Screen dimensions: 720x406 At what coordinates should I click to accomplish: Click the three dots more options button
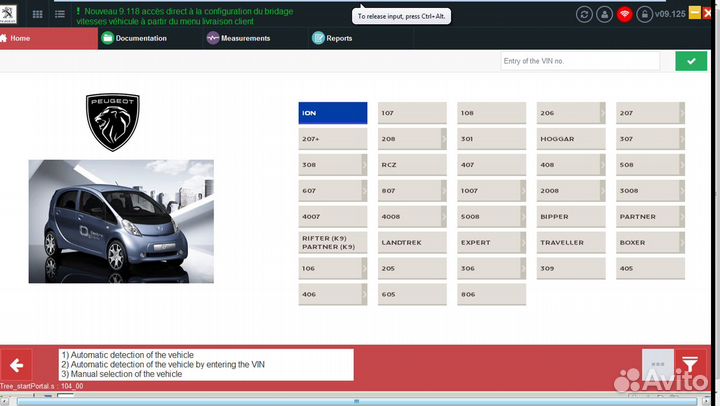(x=658, y=364)
